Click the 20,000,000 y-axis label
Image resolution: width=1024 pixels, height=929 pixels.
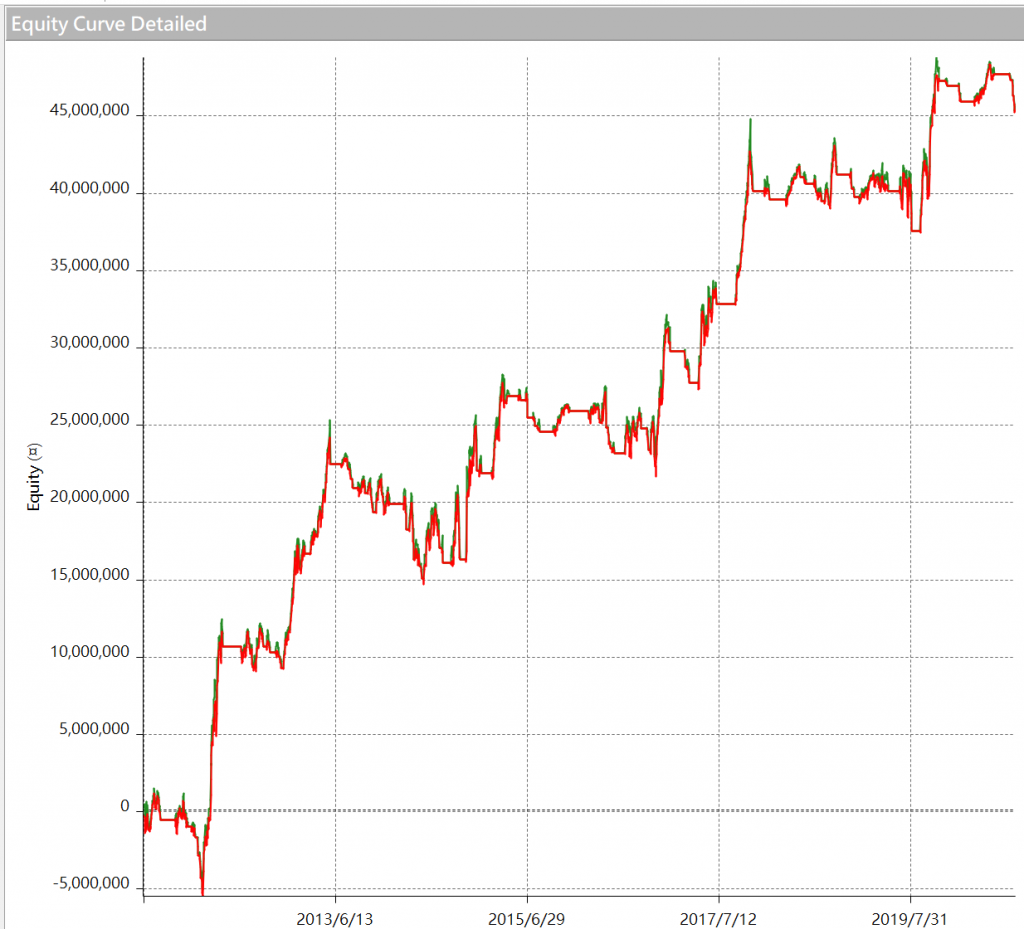(x=89, y=499)
